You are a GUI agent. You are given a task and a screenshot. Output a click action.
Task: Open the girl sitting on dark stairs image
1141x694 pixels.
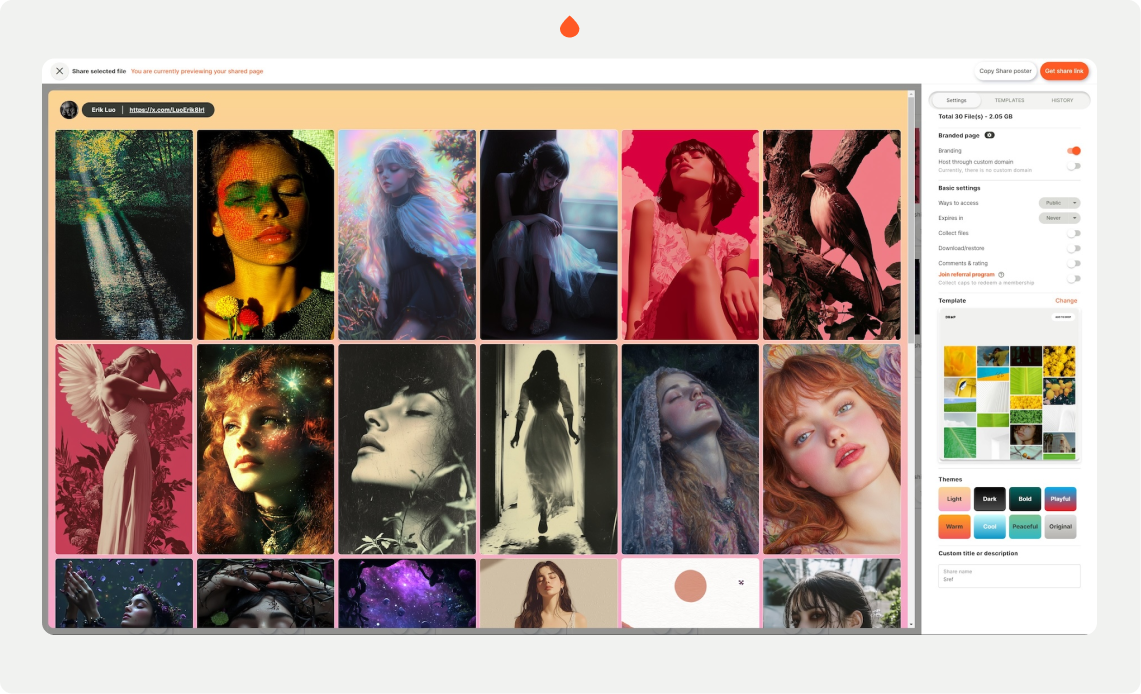[x=549, y=235]
